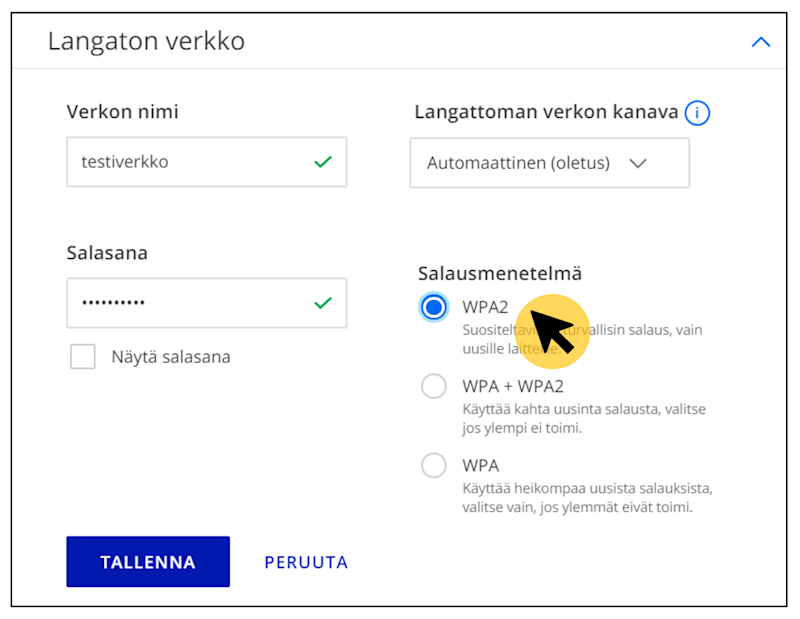The image size is (800, 619).
Task: Save settings with the TALLENNA button
Action: [x=147, y=562]
